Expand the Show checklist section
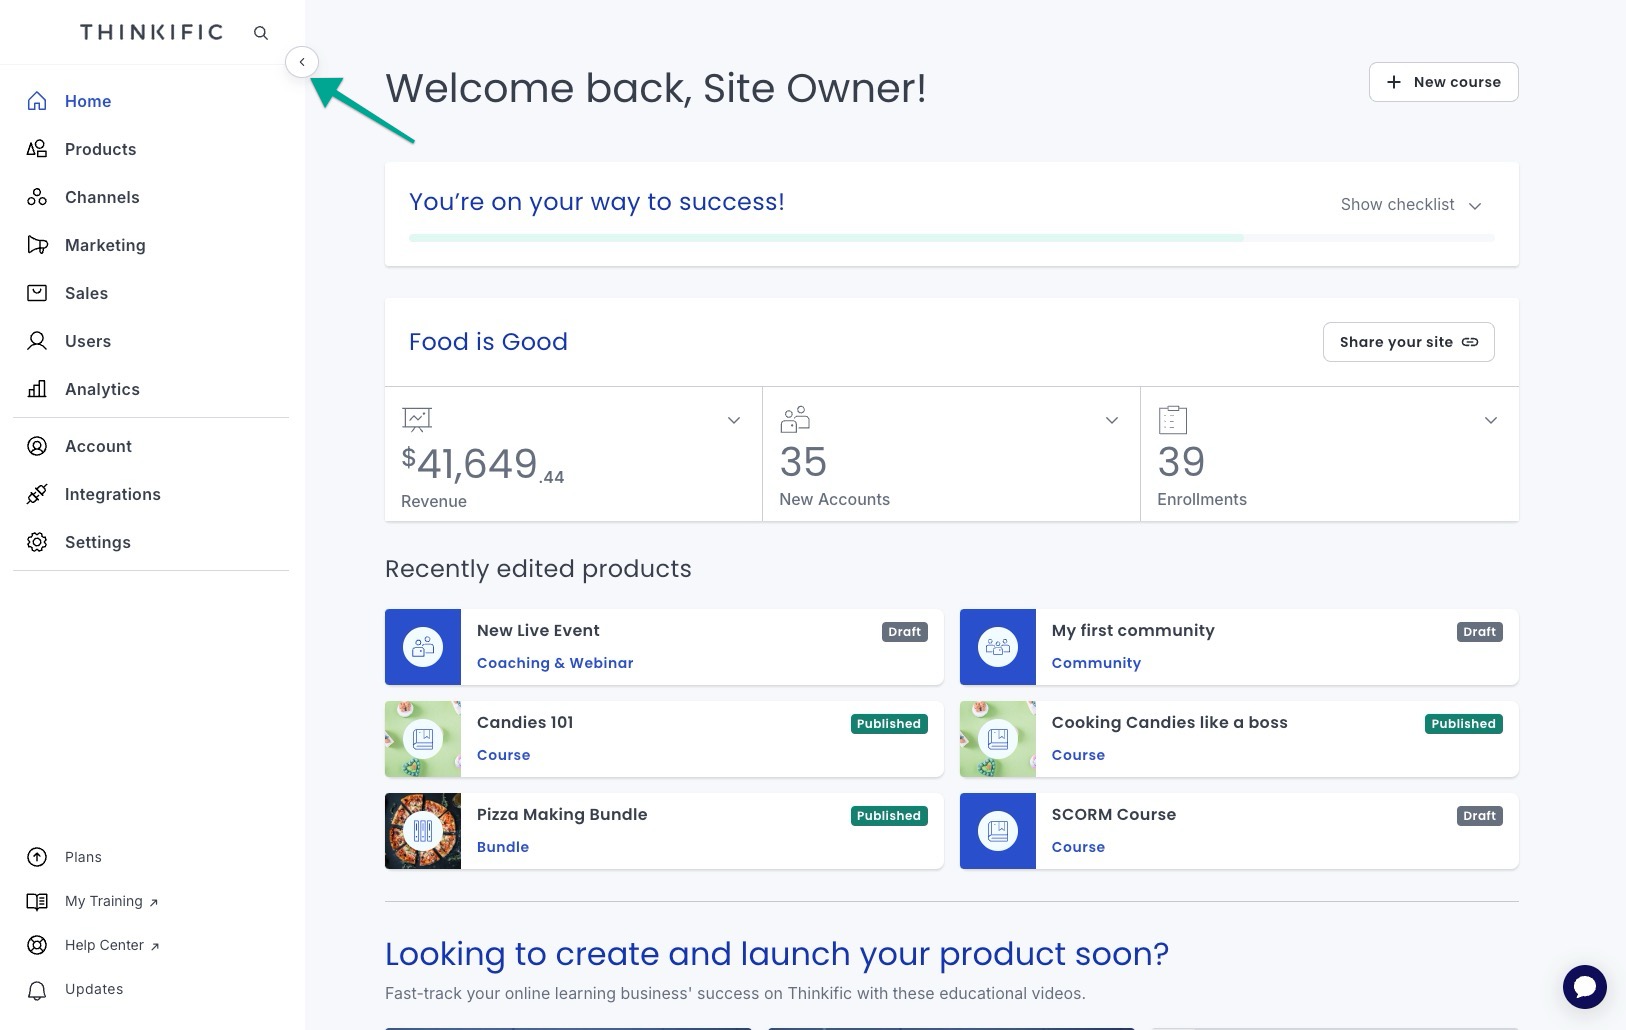This screenshot has width=1626, height=1030. pyautogui.click(x=1411, y=205)
